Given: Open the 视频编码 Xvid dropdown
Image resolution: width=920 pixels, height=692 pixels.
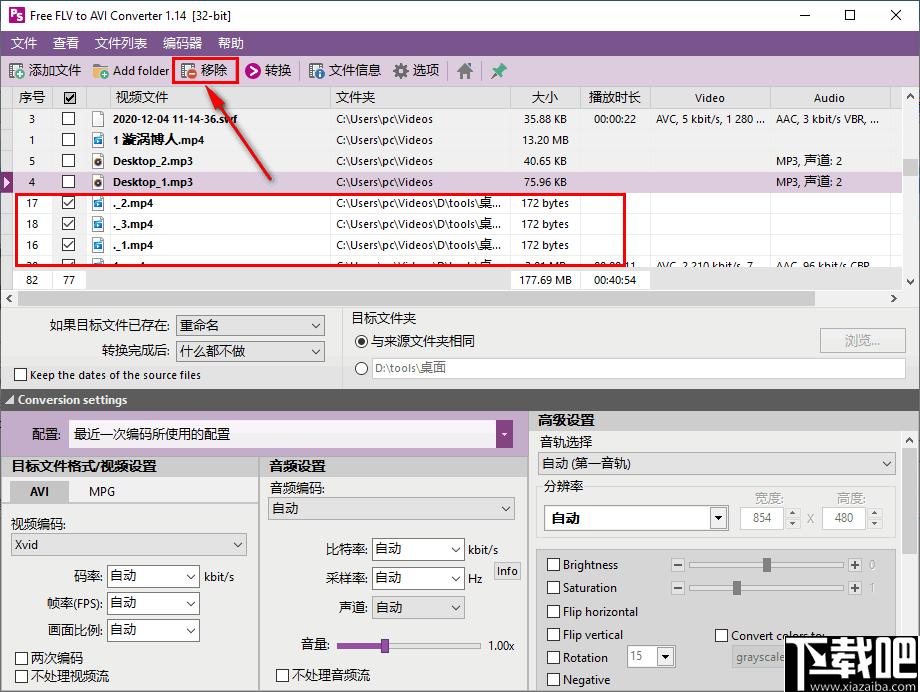Looking at the screenshot, I should click(128, 545).
